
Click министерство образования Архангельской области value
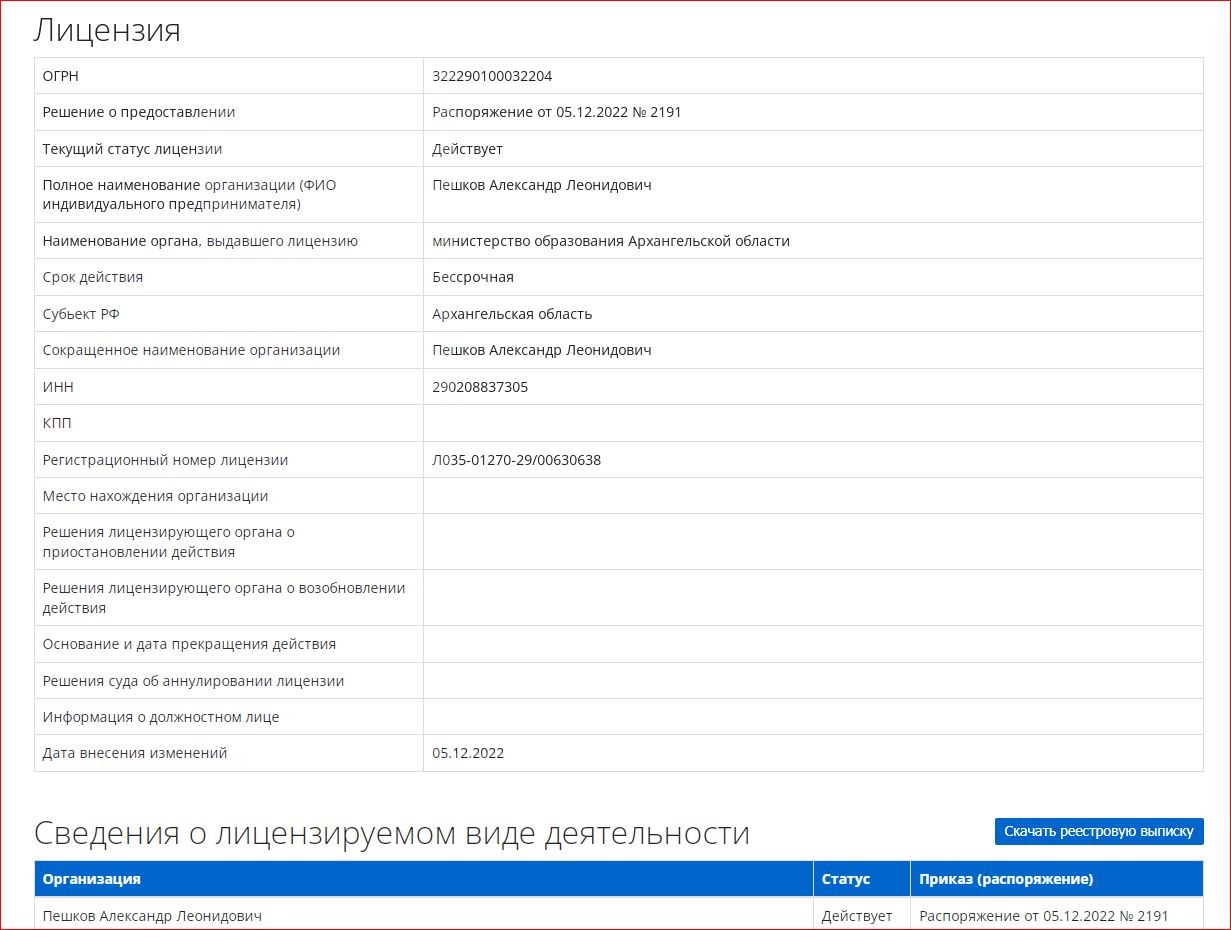[610, 241]
